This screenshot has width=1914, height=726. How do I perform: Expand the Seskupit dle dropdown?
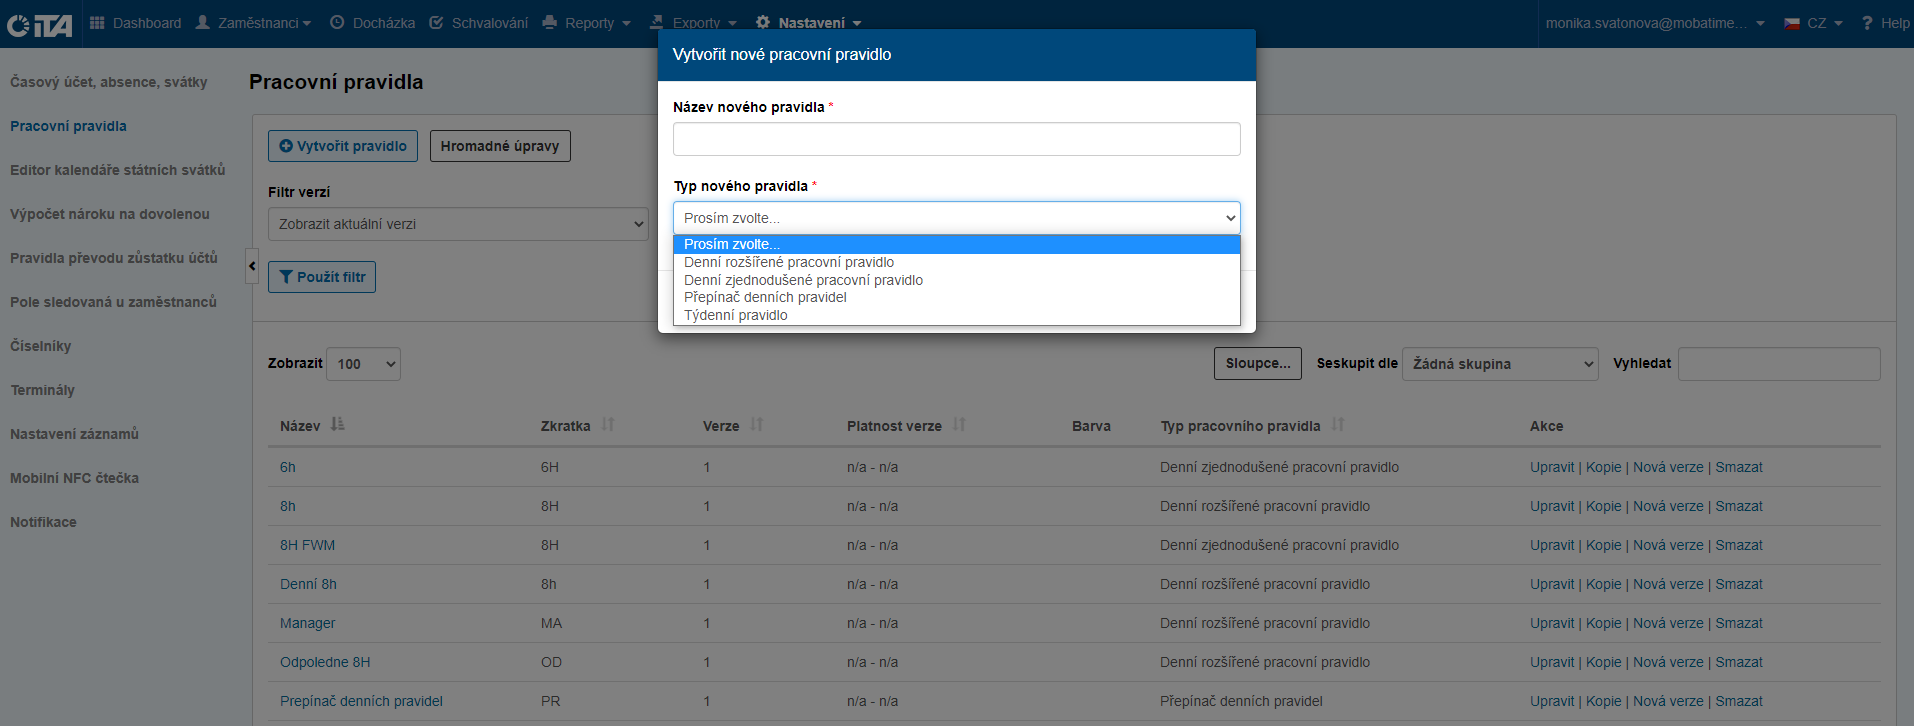coord(1500,364)
